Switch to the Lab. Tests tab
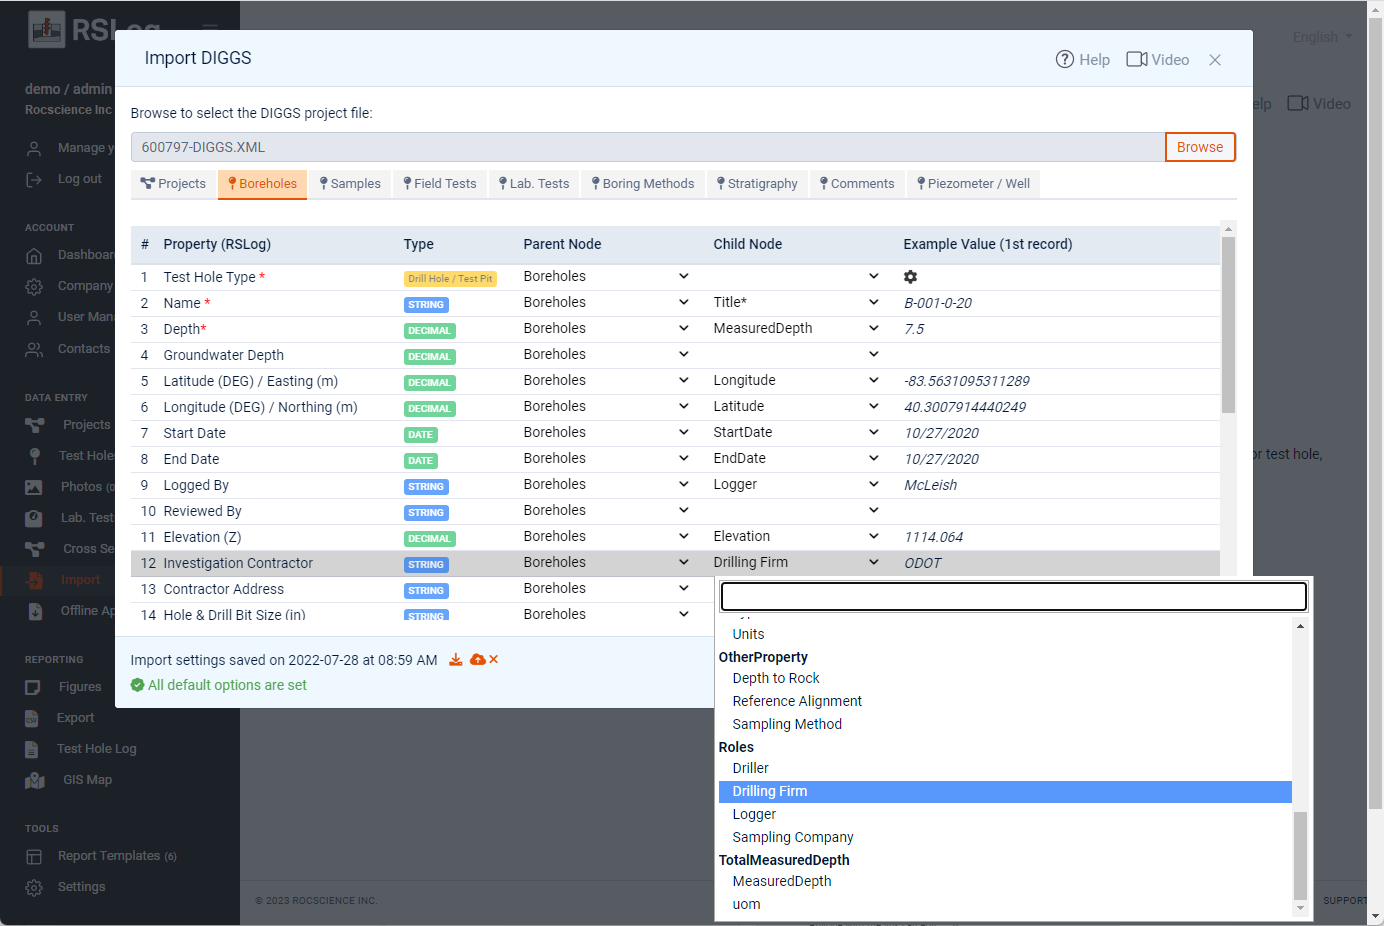 (x=534, y=184)
